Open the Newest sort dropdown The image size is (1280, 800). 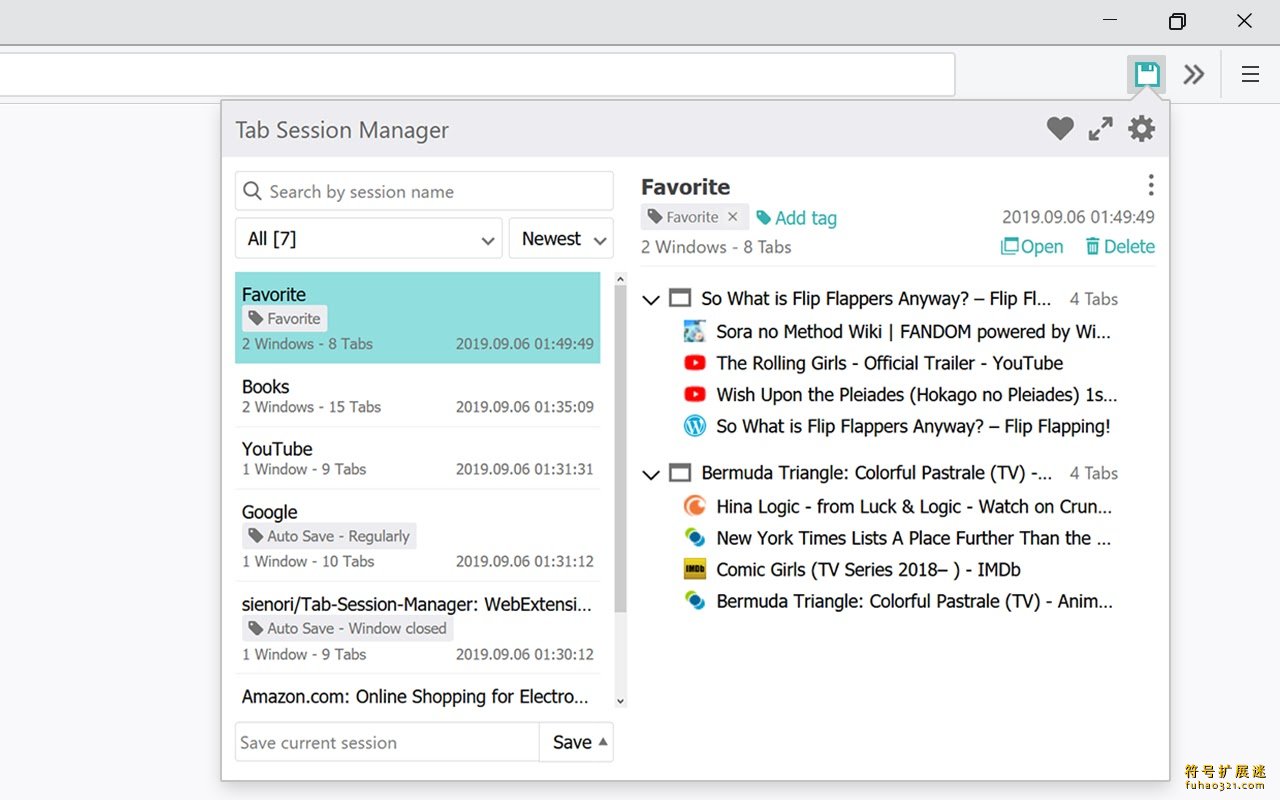pyautogui.click(x=561, y=238)
